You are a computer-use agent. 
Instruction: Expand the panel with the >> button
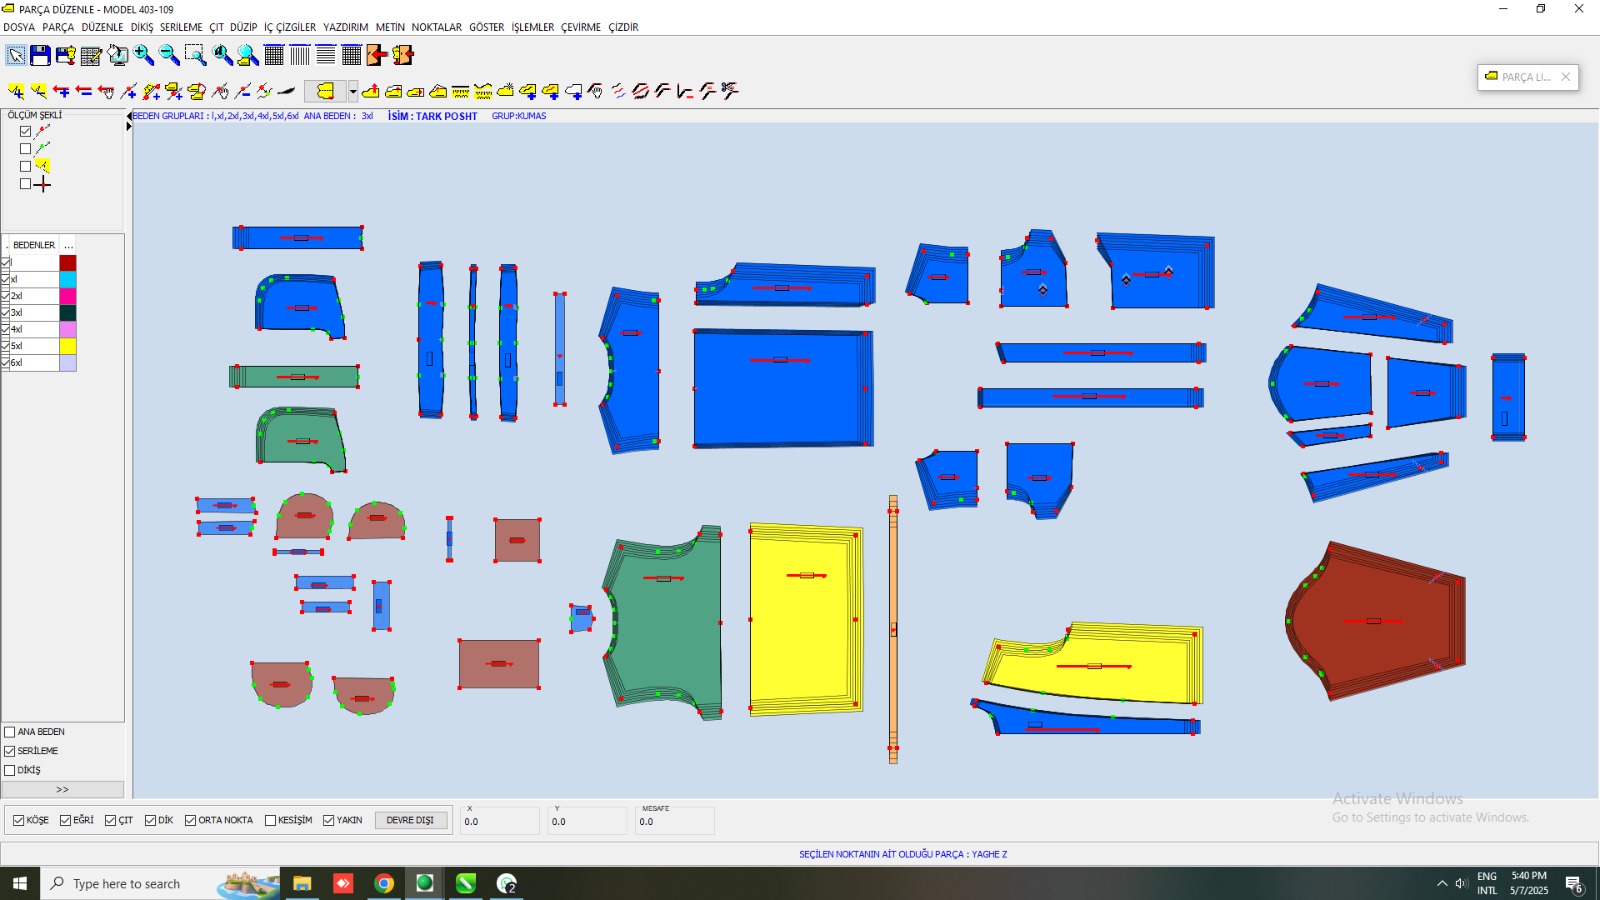[x=62, y=790]
